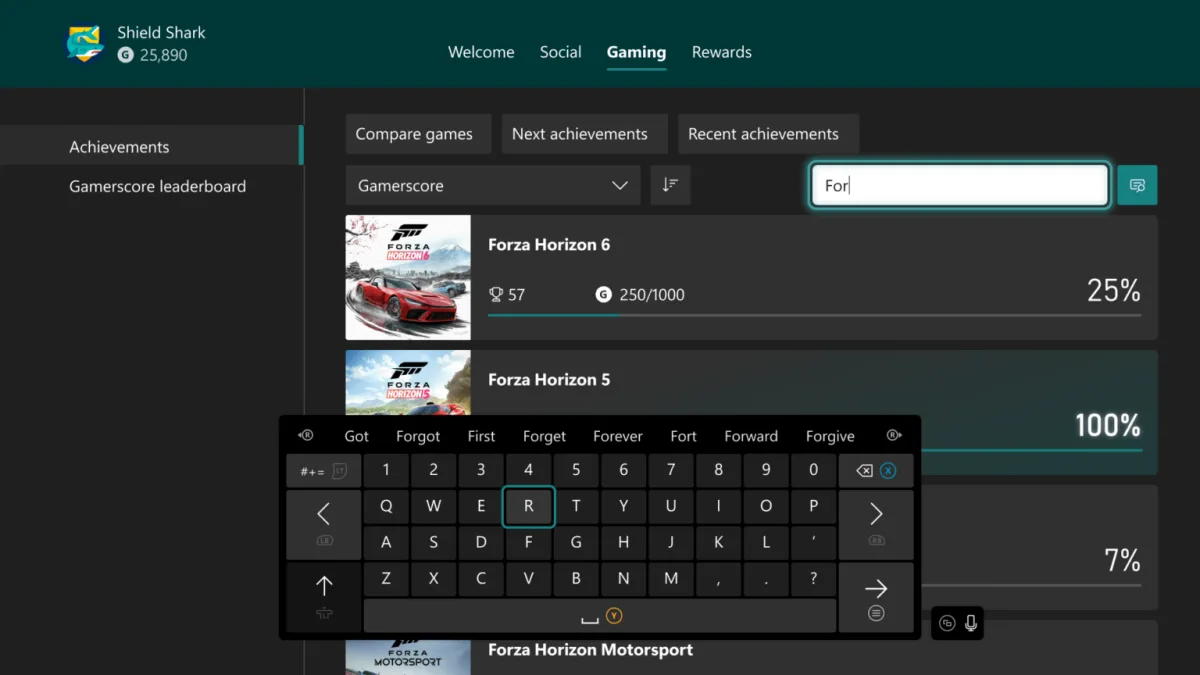Click the Q key on the keyboard
Screen dimensions: 1200x675
pyautogui.click(x=386, y=506)
